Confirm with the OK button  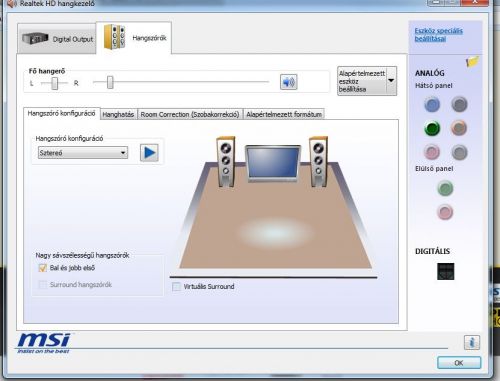coord(459,363)
